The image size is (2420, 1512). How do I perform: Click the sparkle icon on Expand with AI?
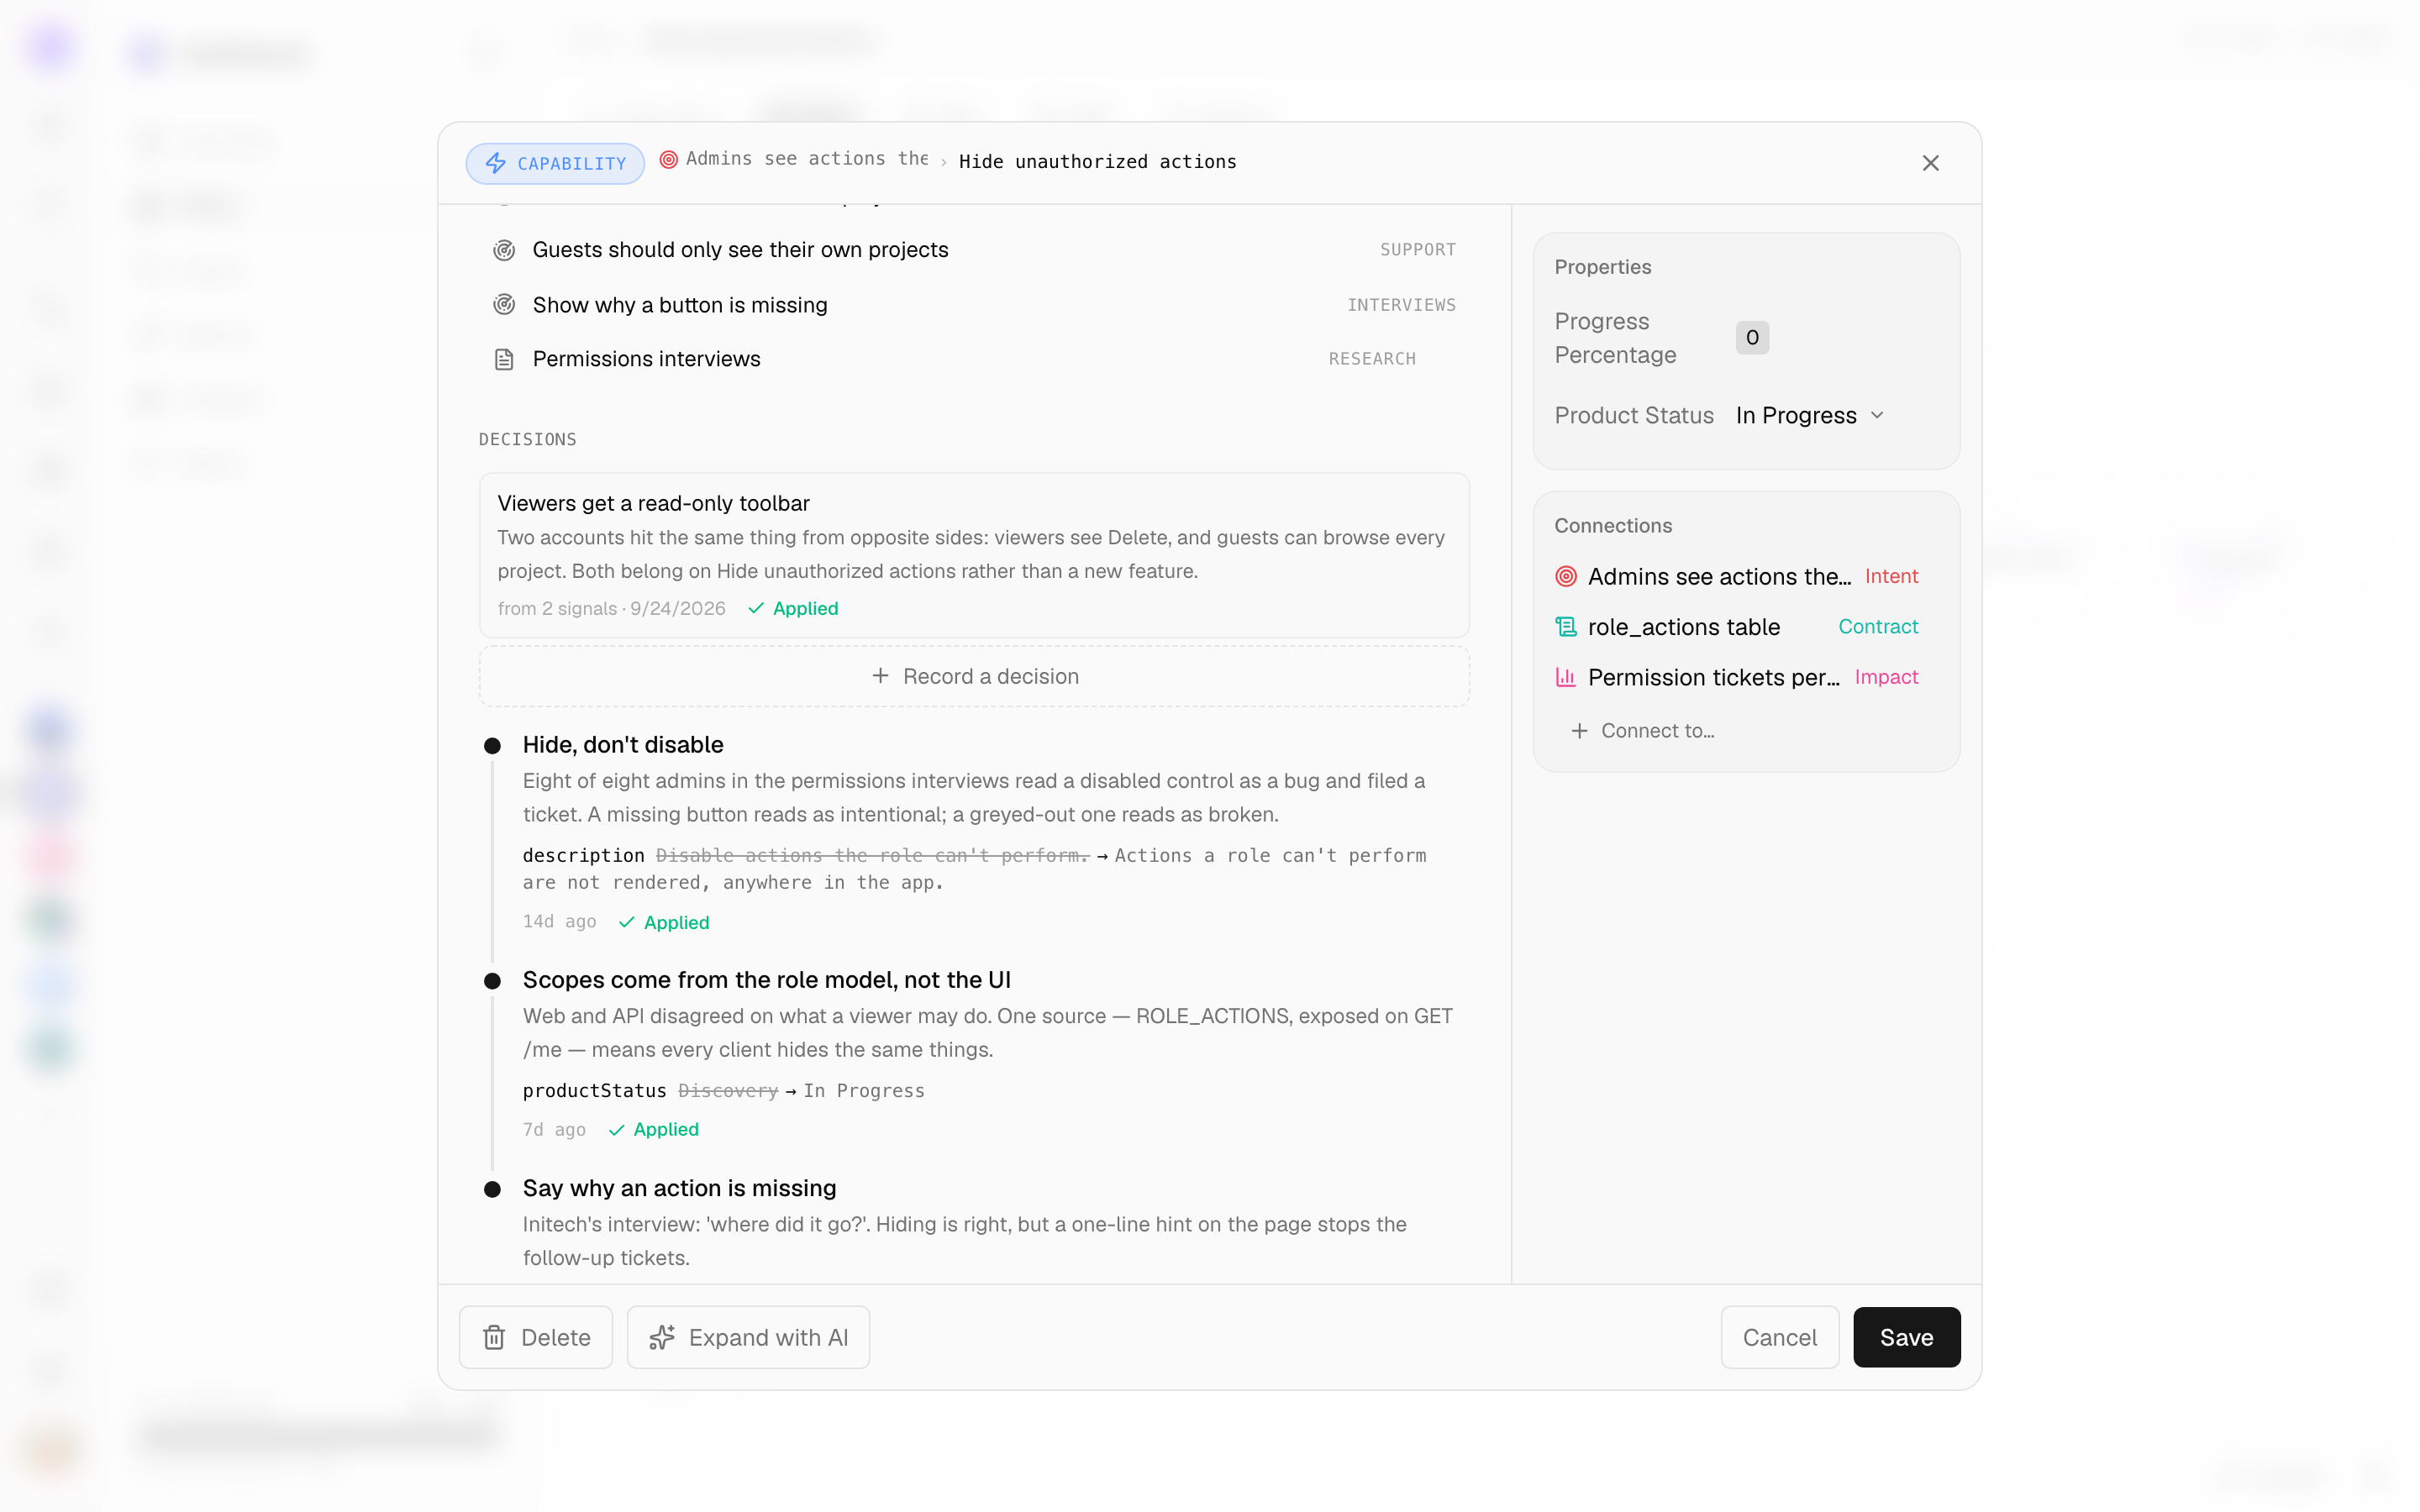coord(662,1337)
